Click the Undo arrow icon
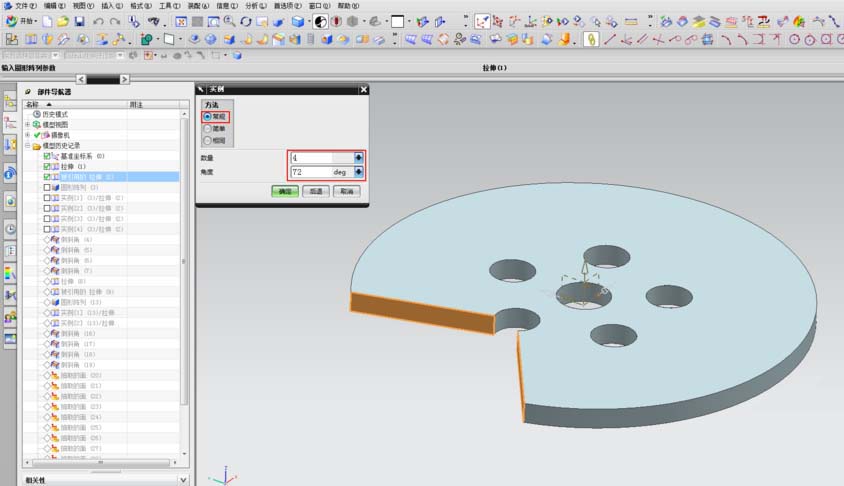This screenshot has height=486, width=844. (98, 21)
